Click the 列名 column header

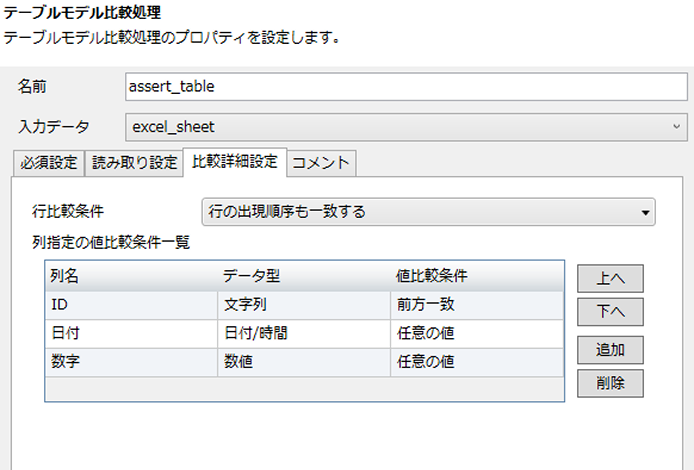(x=130, y=275)
